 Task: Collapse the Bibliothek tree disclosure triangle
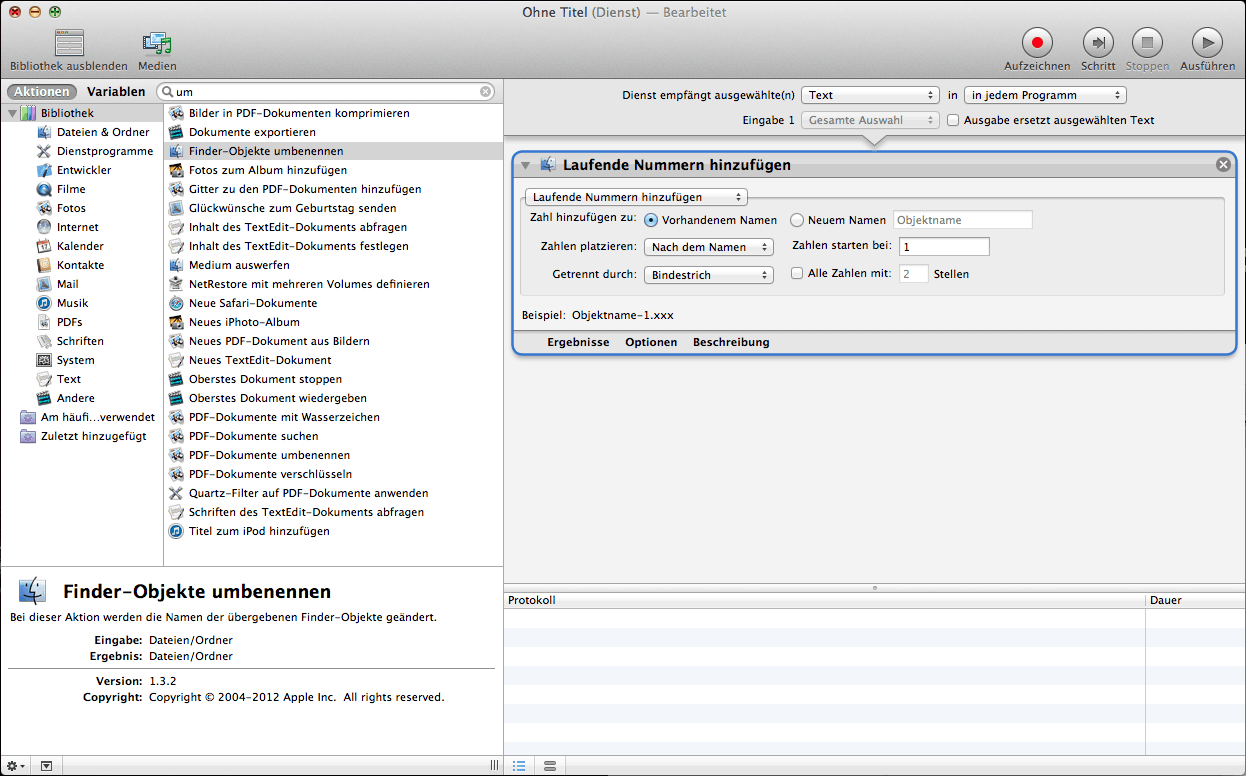pos(12,114)
